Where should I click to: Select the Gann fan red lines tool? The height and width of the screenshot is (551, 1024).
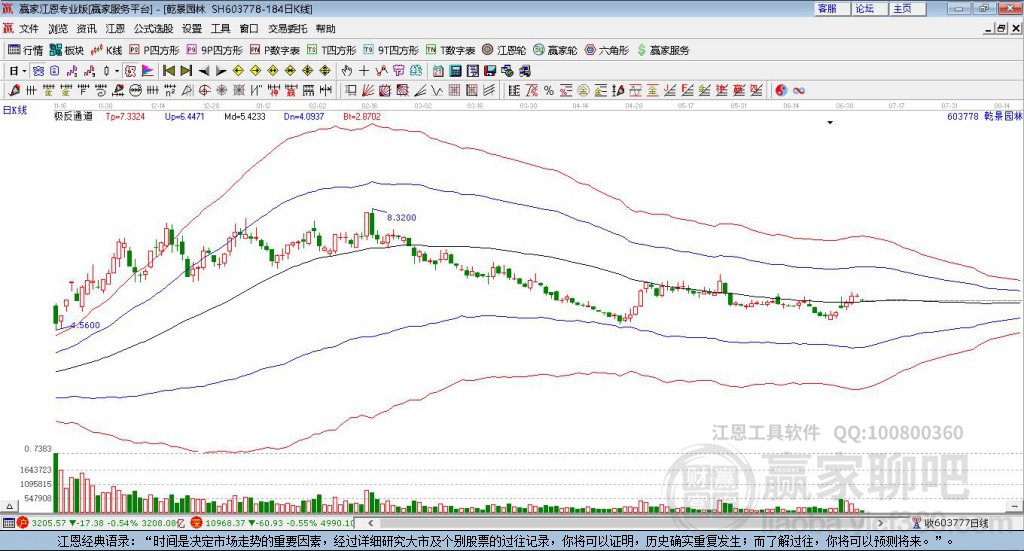(x=368, y=91)
